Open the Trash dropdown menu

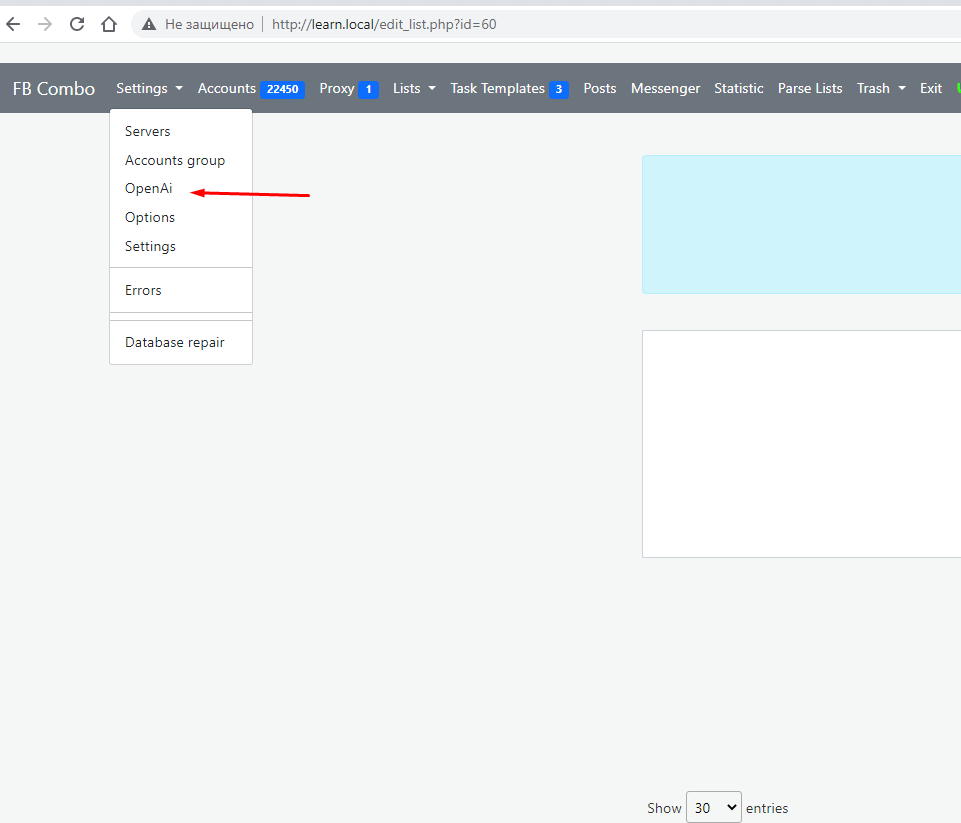pyautogui.click(x=880, y=88)
